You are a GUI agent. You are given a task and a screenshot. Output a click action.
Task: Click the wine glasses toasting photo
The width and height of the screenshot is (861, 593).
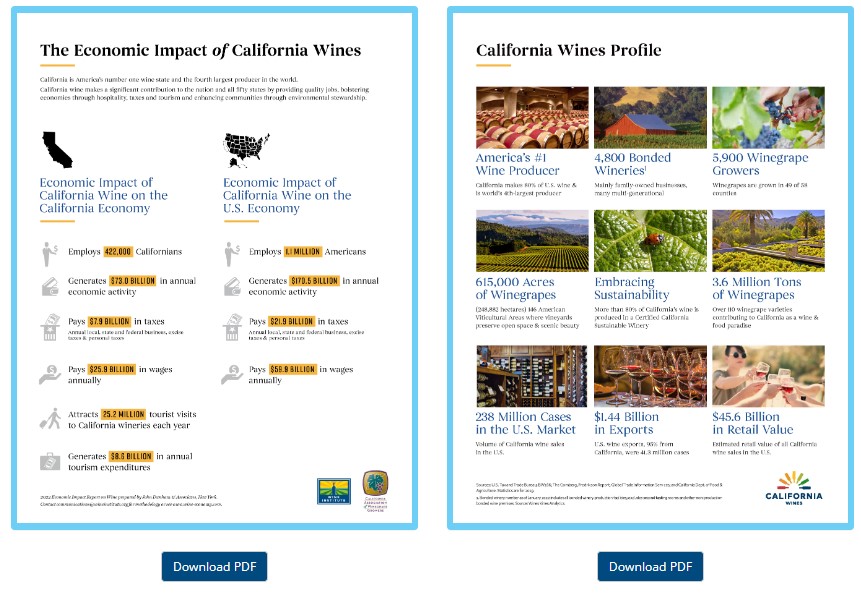click(767, 376)
